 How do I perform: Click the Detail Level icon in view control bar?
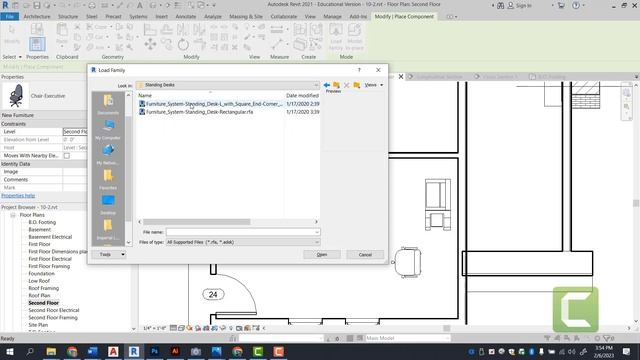point(173,328)
